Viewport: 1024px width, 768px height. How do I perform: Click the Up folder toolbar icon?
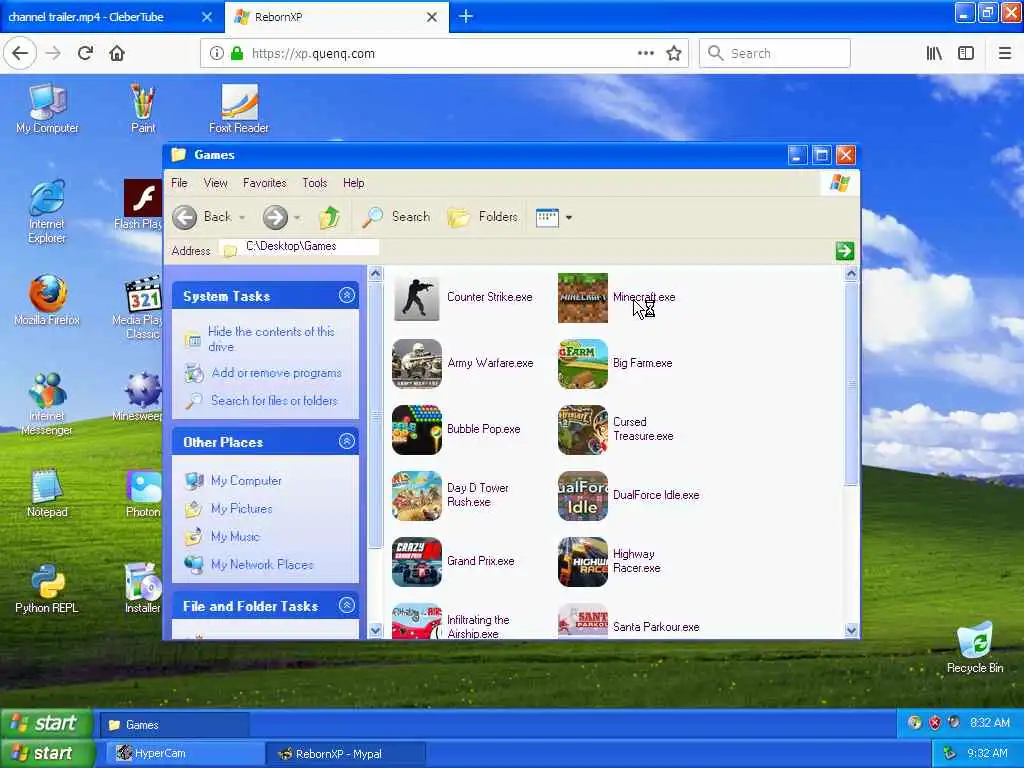(329, 217)
